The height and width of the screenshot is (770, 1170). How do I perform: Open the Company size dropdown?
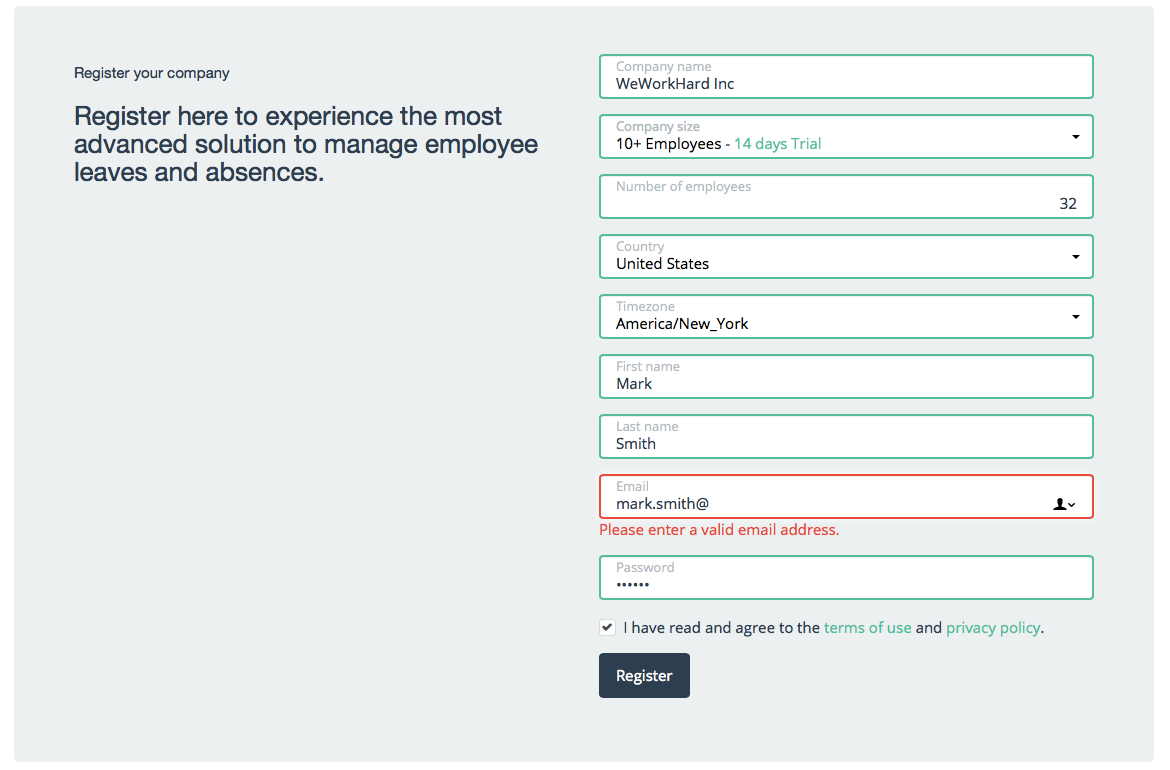click(1076, 137)
